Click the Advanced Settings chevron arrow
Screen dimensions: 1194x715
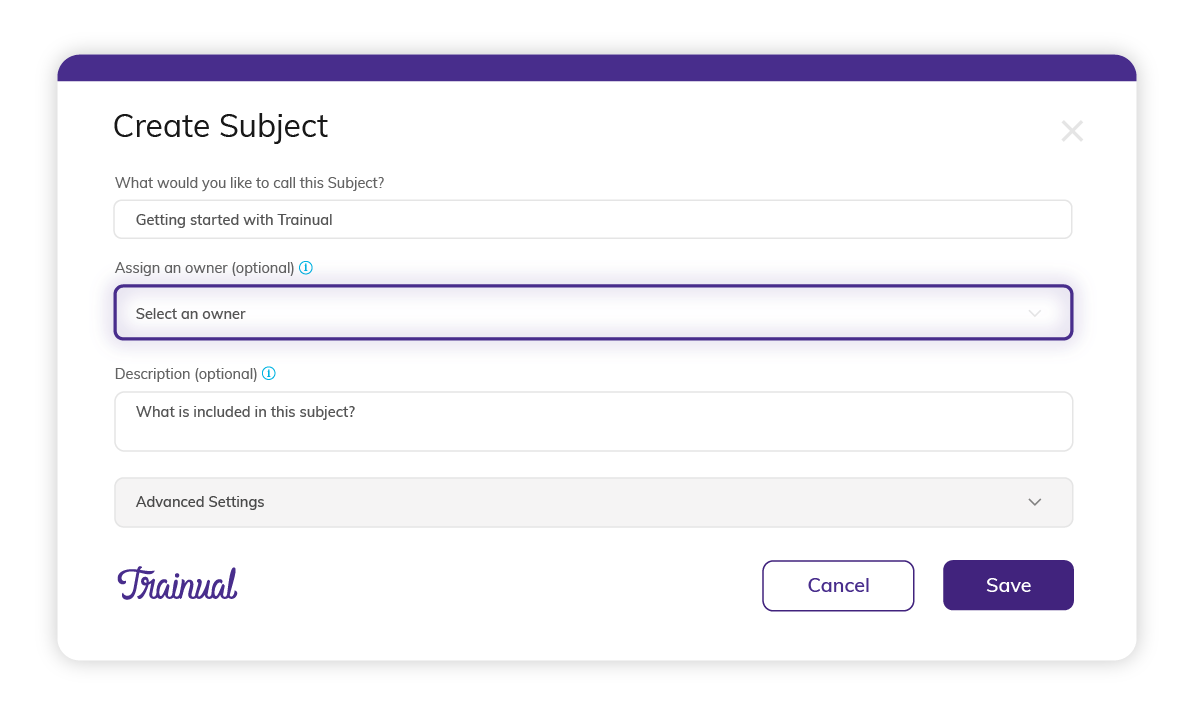click(x=1035, y=502)
